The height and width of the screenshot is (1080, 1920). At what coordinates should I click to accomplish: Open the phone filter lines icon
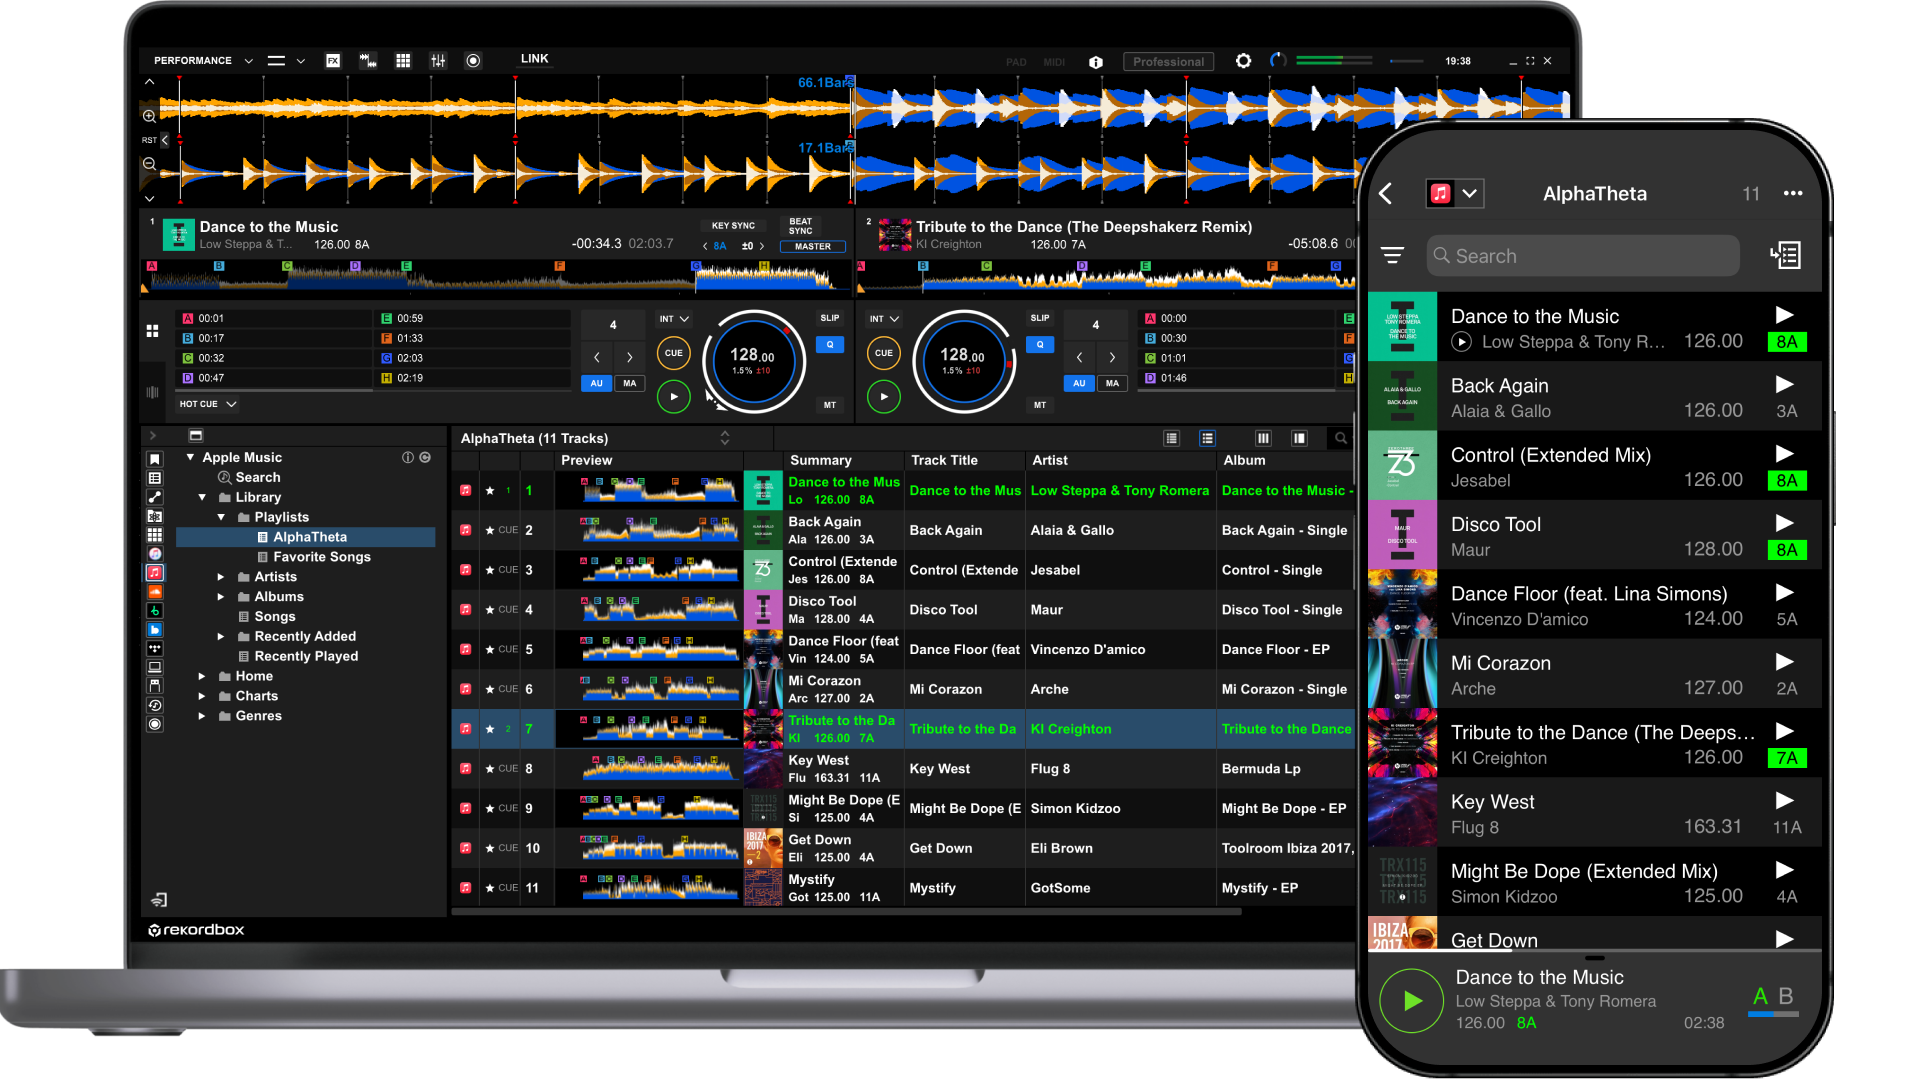(x=1392, y=256)
